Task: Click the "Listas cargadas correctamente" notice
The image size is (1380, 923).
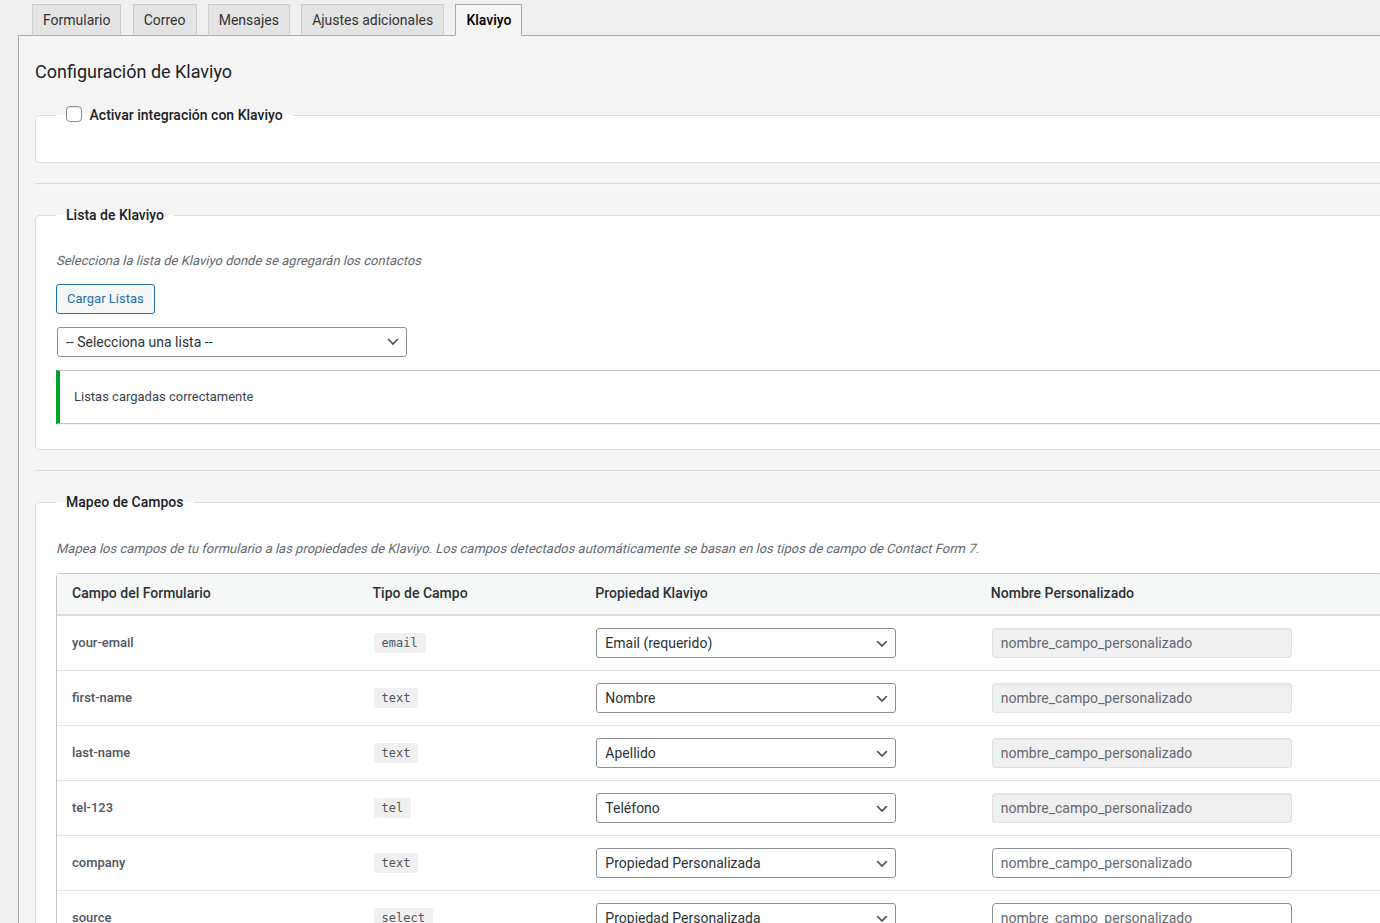Action: point(163,396)
